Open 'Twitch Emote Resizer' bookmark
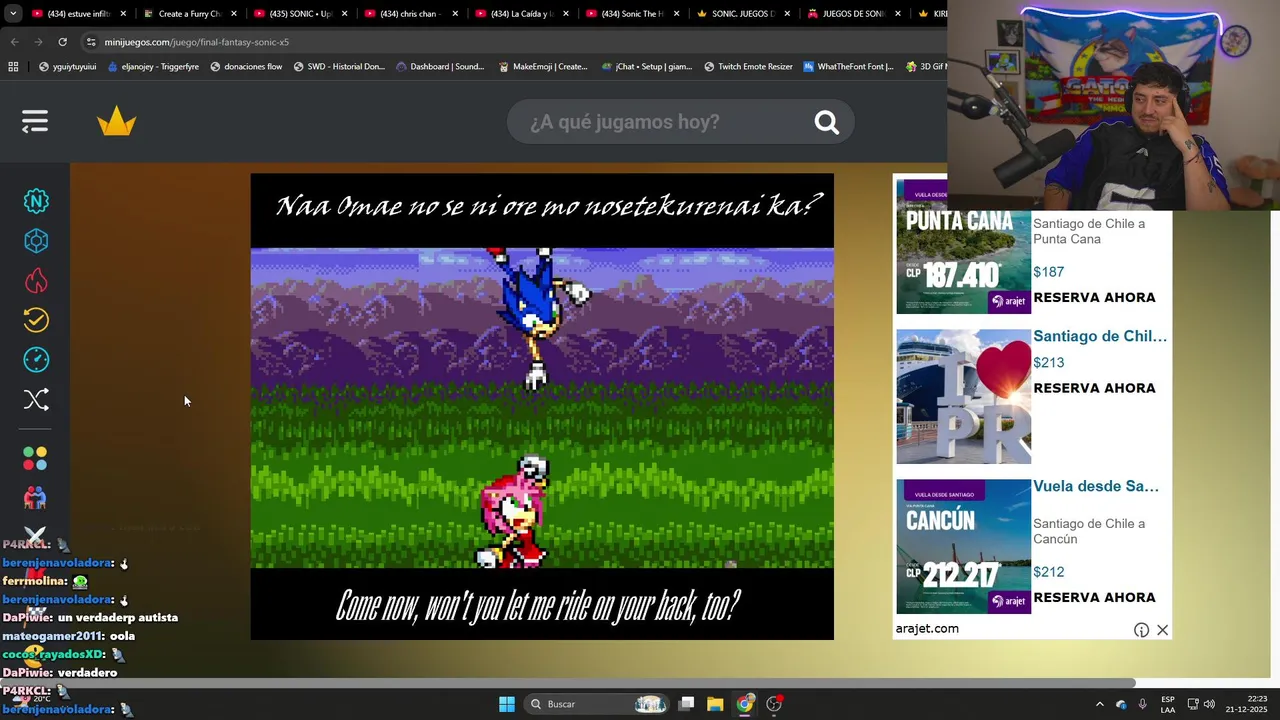 click(x=748, y=67)
